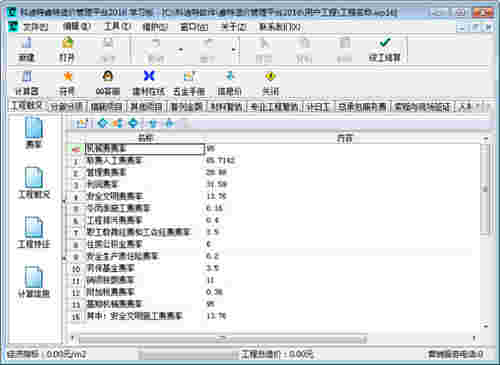Click the paste toolbar icon
500x365 pixels.
(344, 49)
